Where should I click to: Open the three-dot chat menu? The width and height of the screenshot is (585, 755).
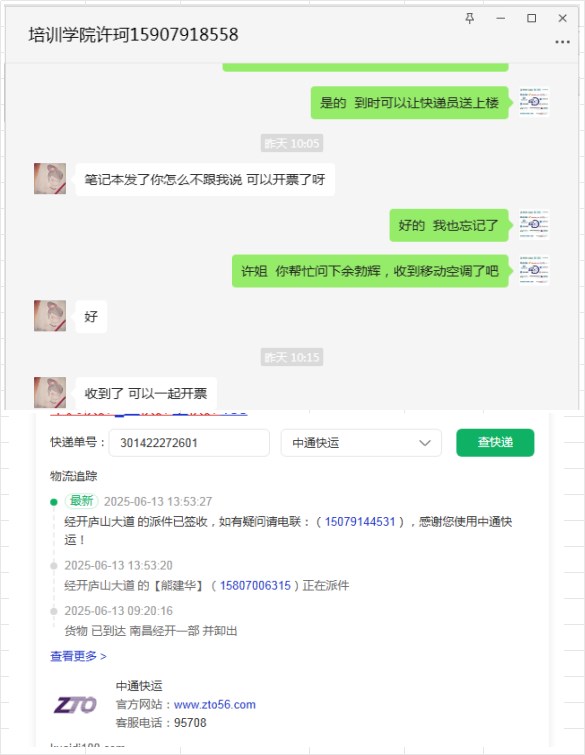tap(562, 42)
